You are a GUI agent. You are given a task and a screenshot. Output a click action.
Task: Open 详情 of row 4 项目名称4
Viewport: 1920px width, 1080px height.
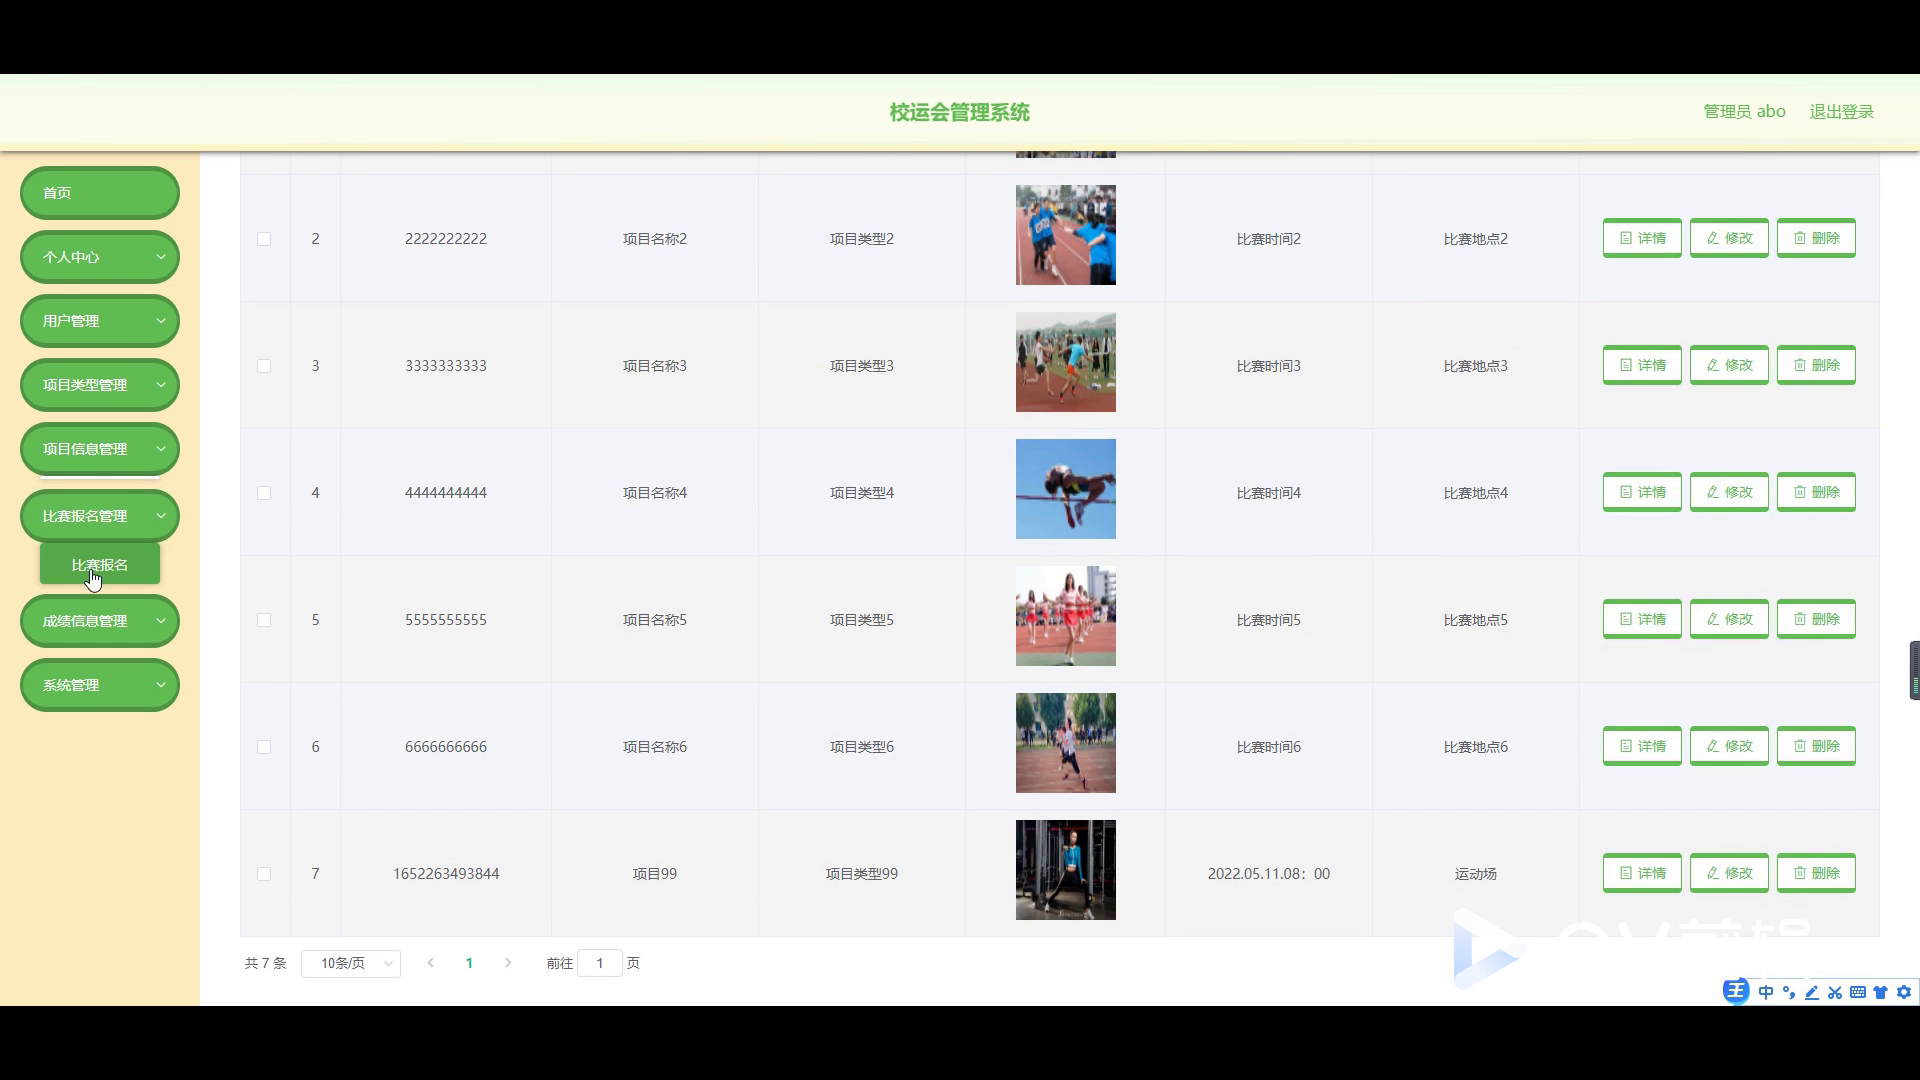1642,492
